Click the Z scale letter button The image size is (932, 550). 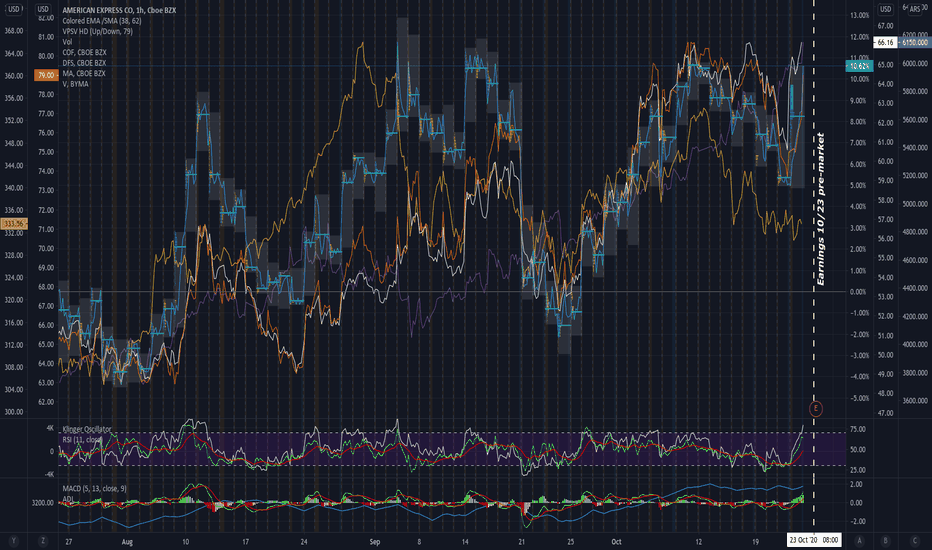click(43, 541)
